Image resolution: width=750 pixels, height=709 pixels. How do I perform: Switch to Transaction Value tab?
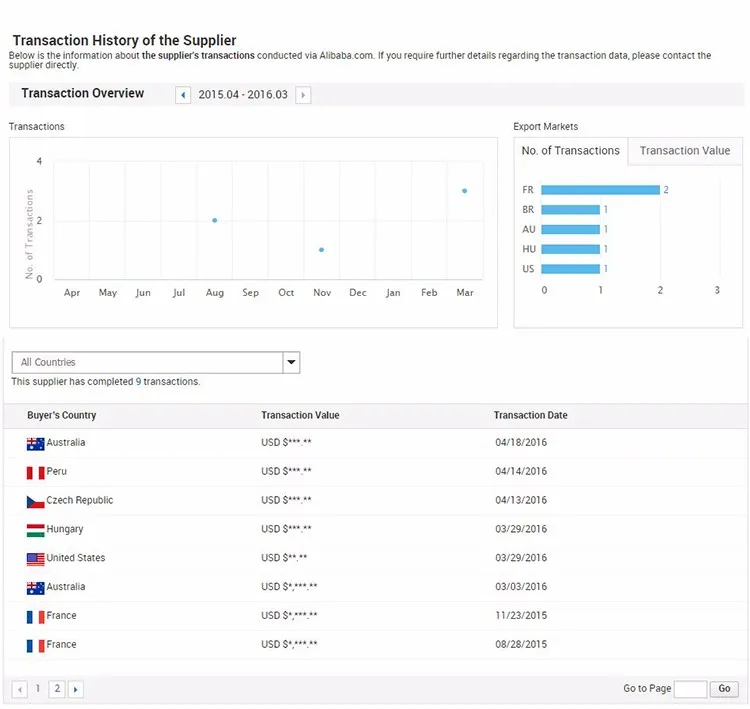pos(685,151)
